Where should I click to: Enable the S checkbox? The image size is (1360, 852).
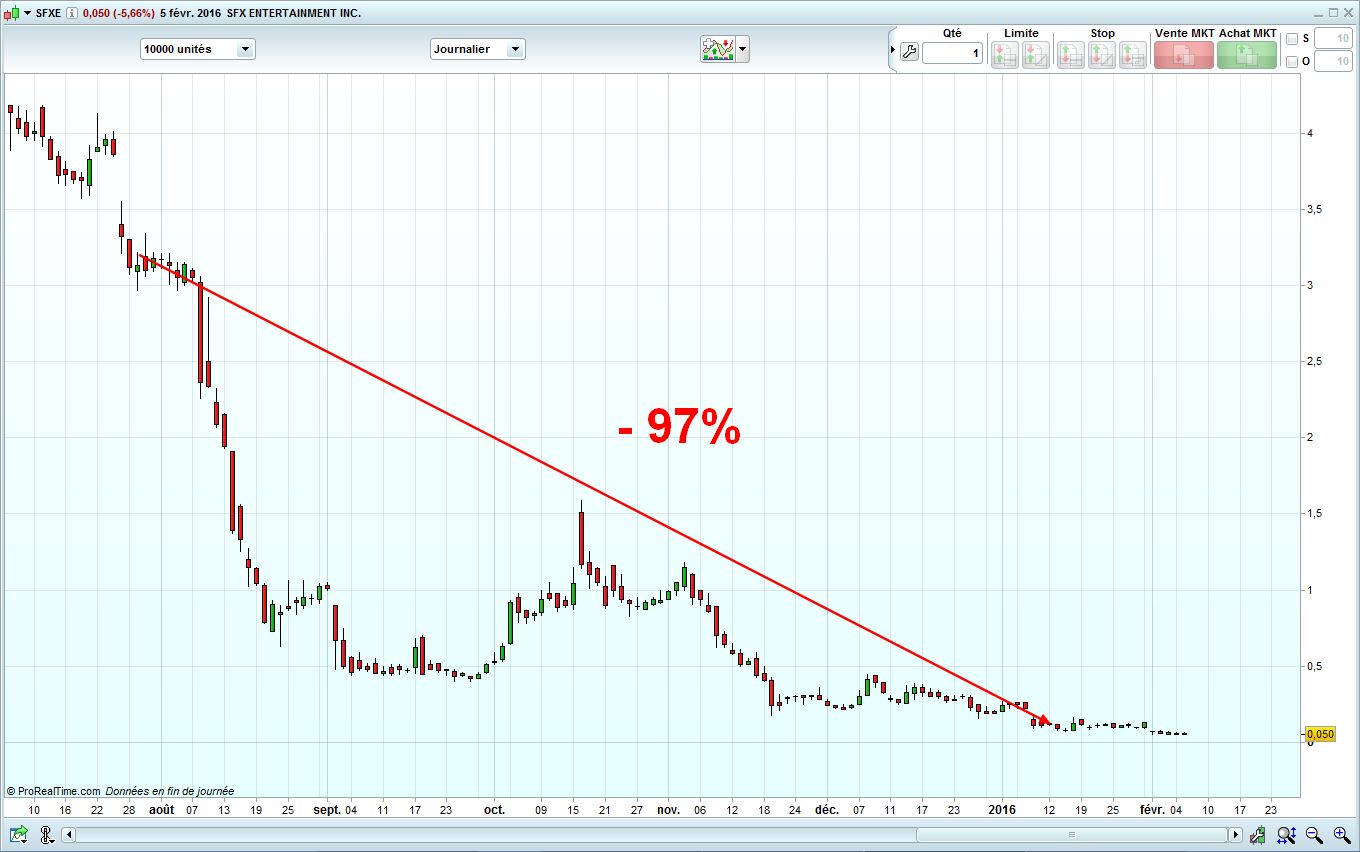pyautogui.click(x=1292, y=39)
